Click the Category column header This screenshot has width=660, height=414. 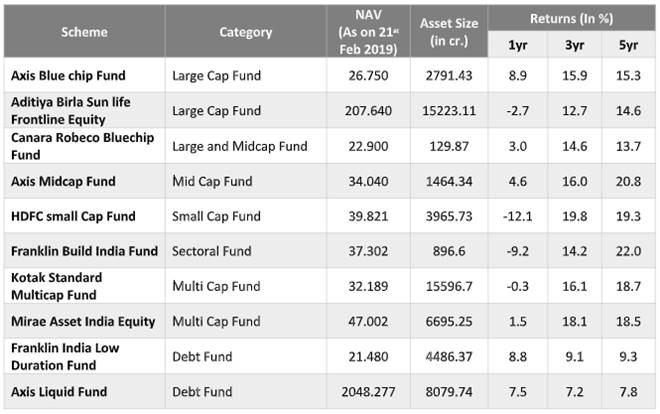[x=246, y=32]
